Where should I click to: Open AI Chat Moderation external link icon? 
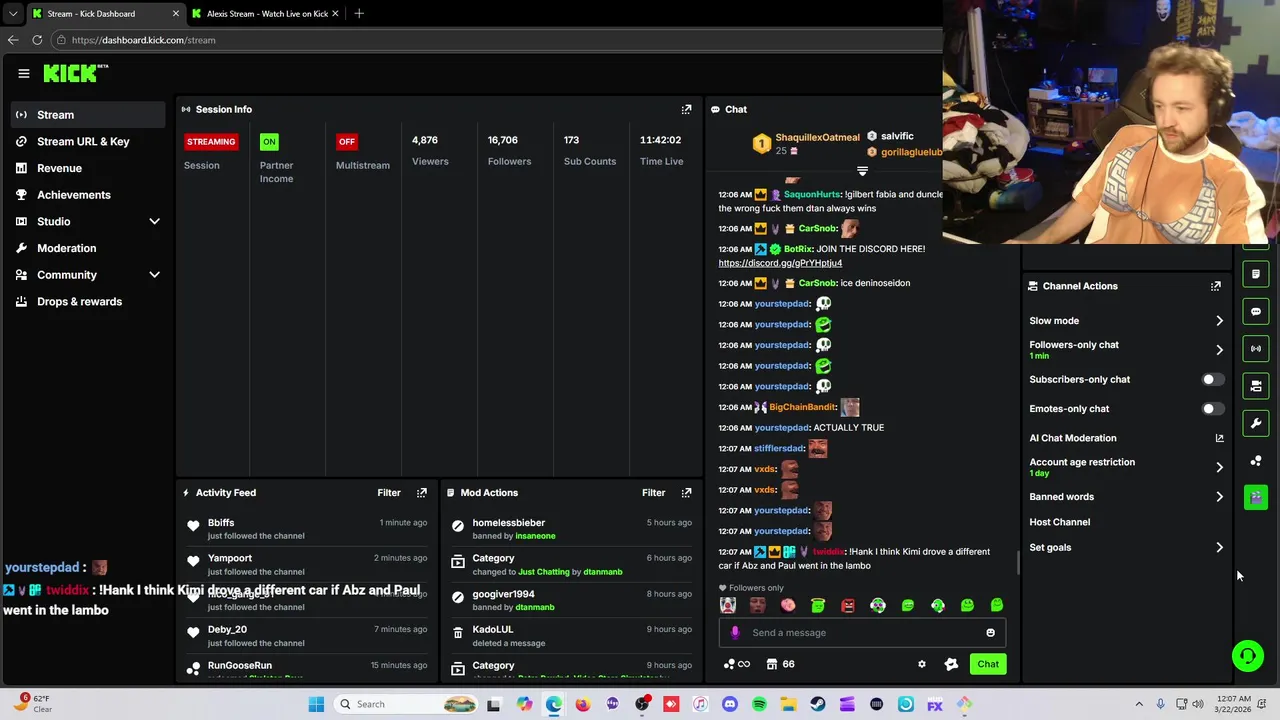tap(1219, 438)
